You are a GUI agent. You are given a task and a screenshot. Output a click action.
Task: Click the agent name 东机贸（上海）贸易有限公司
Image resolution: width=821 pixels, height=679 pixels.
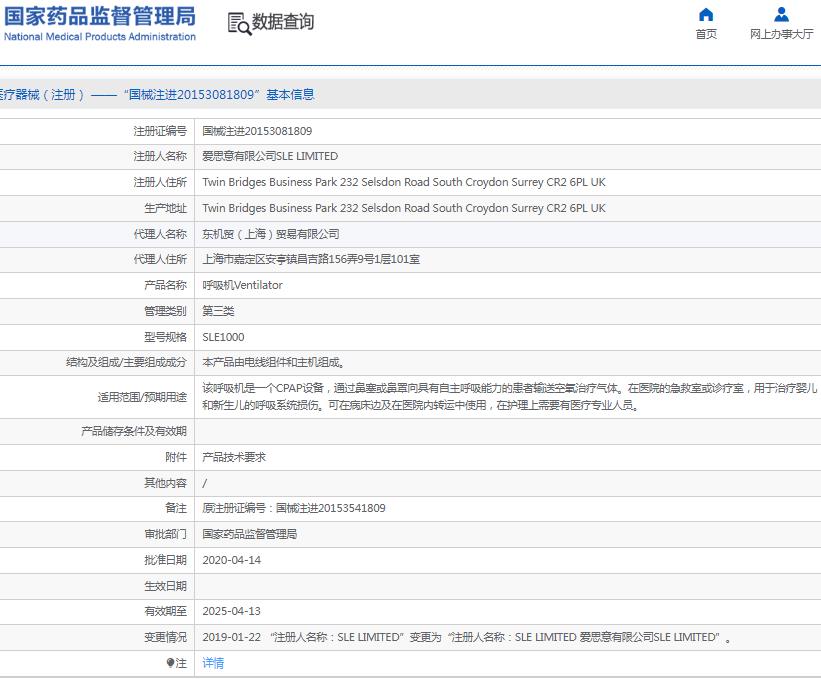click(x=271, y=234)
